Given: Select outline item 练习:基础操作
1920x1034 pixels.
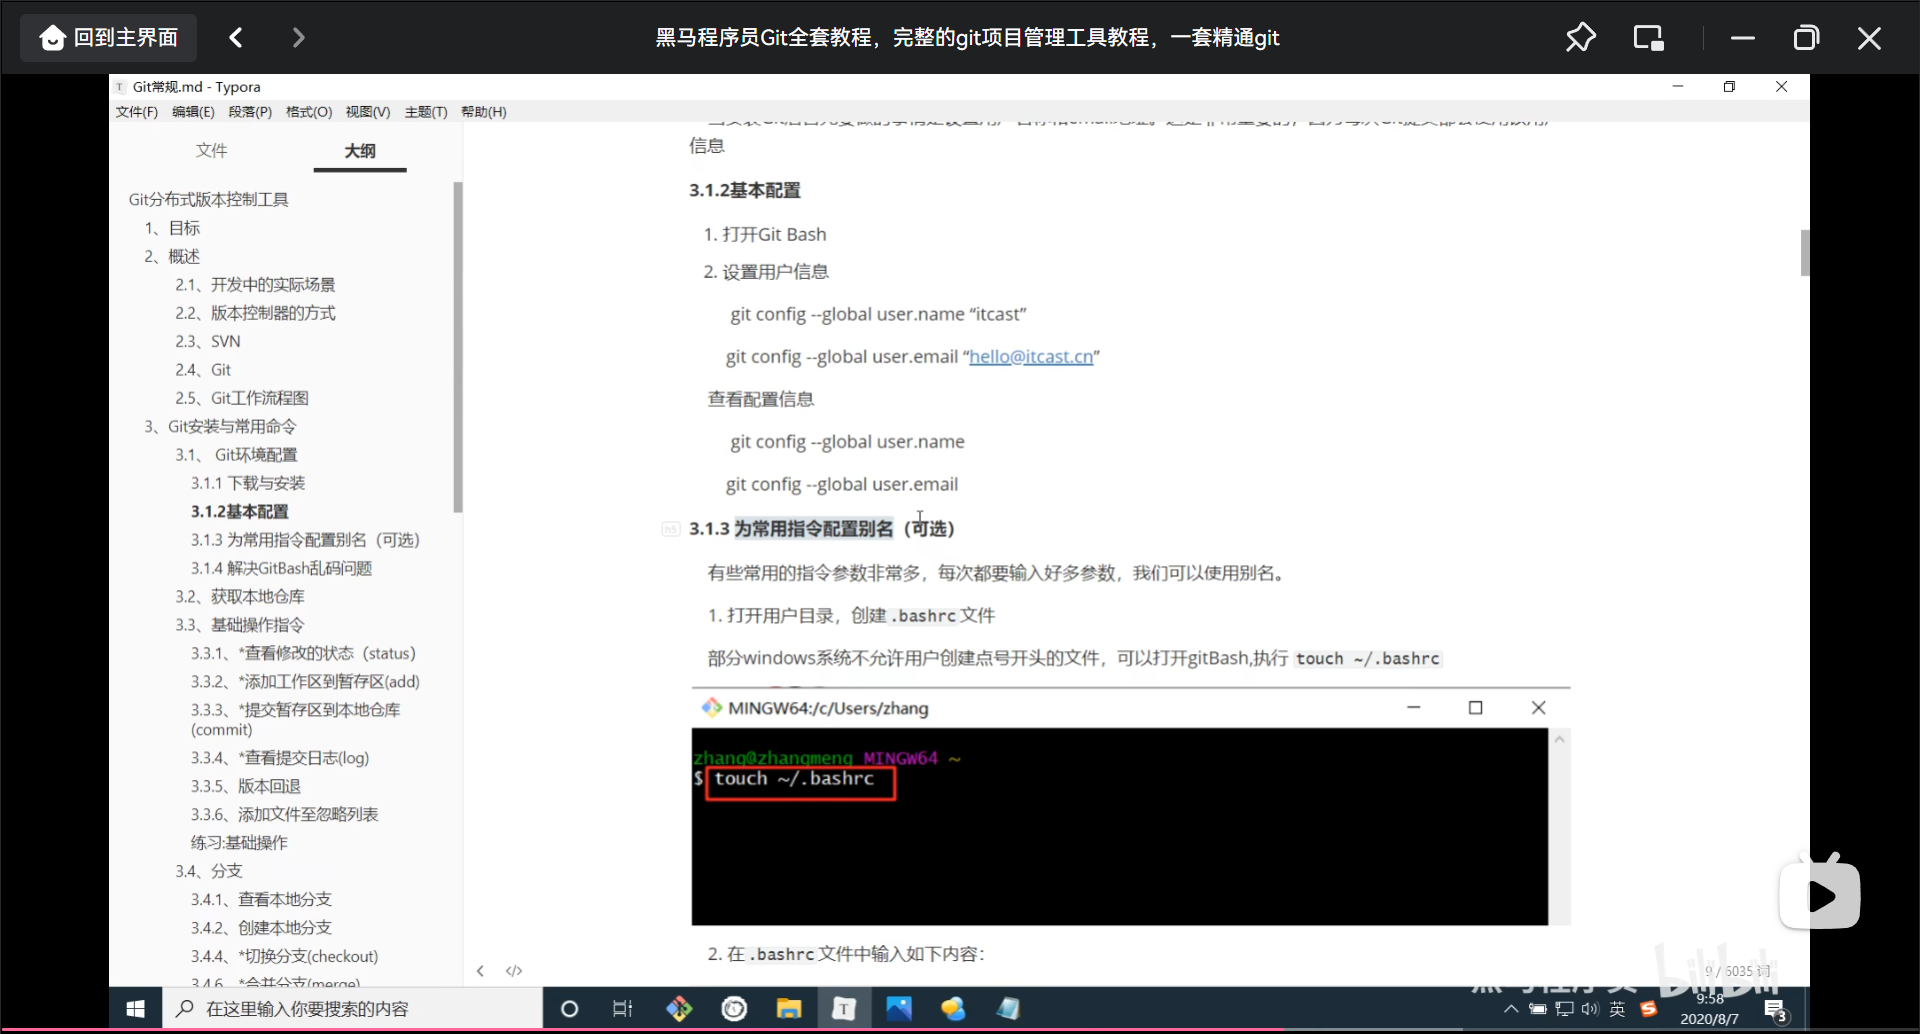Looking at the screenshot, I should [239, 843].
